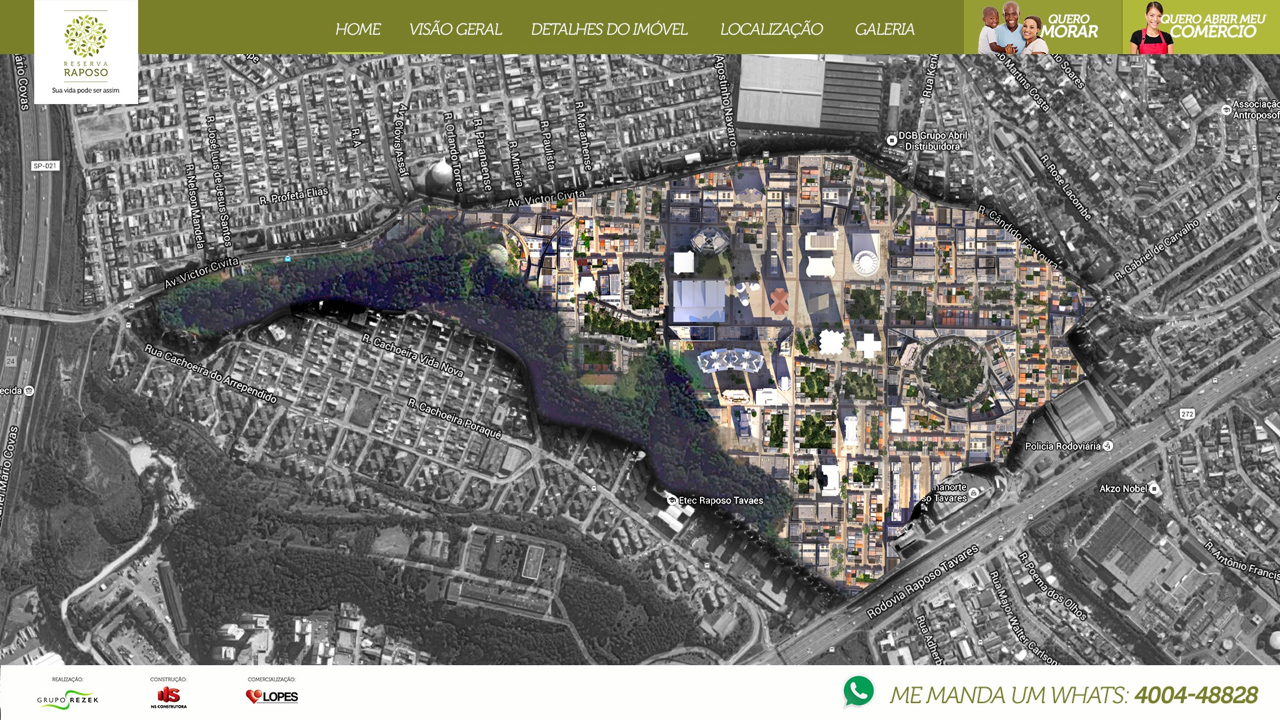1280x720 pixels.
Task: Open DETALHES DO IMÓVEL in the navigation
Action: pos(609,29)
